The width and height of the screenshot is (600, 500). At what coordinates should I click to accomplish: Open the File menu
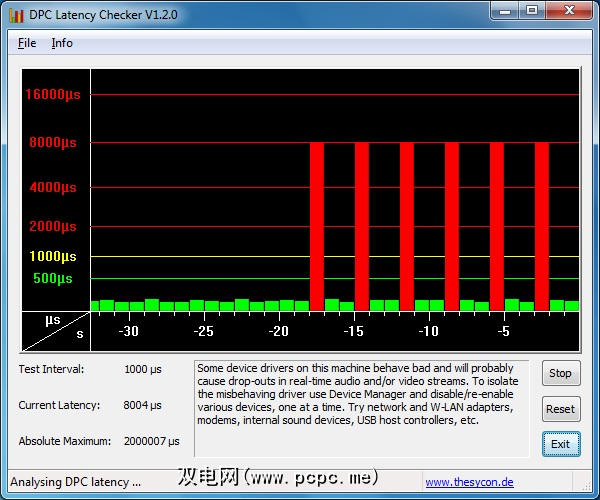point(27,43)
